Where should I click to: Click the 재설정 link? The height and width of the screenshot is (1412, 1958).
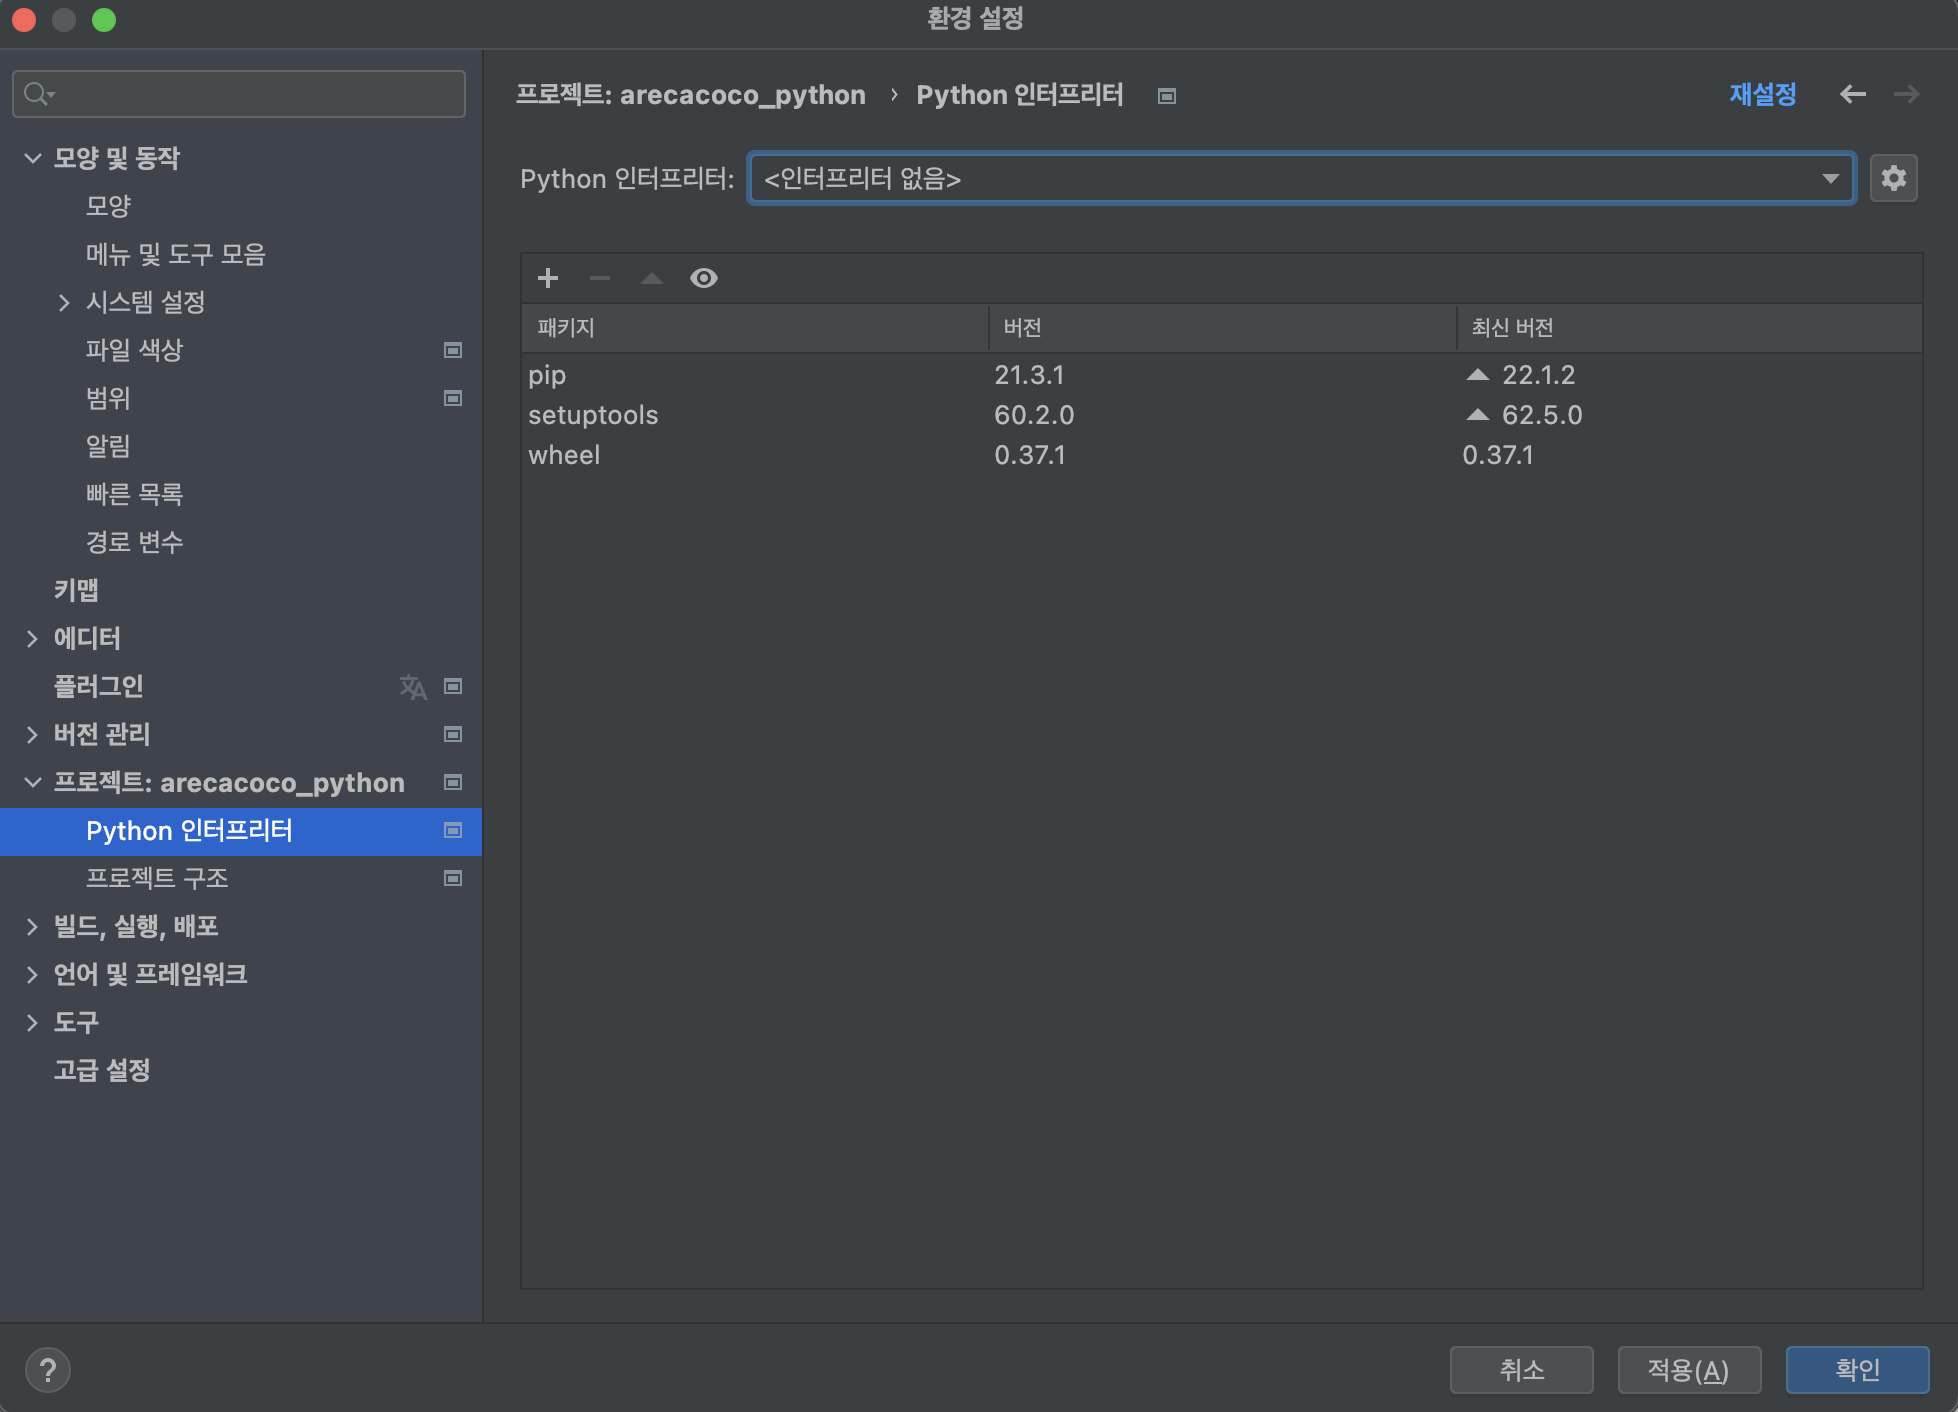[x=1763, y=94]
